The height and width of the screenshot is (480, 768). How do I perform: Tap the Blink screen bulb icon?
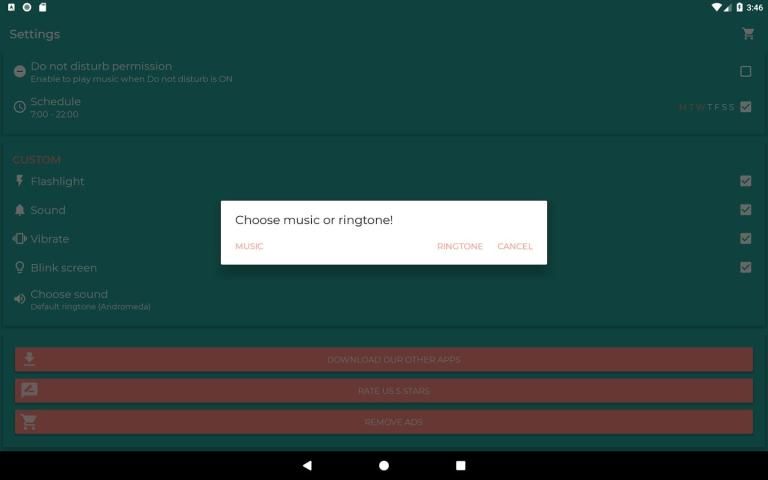(x=19, y=268)
